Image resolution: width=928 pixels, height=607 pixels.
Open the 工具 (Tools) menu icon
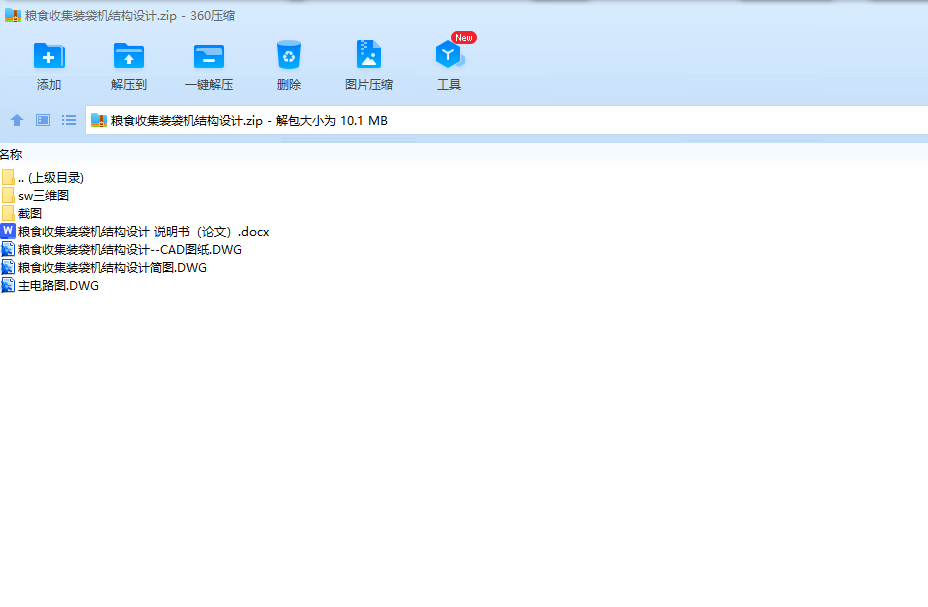[449, 54]
